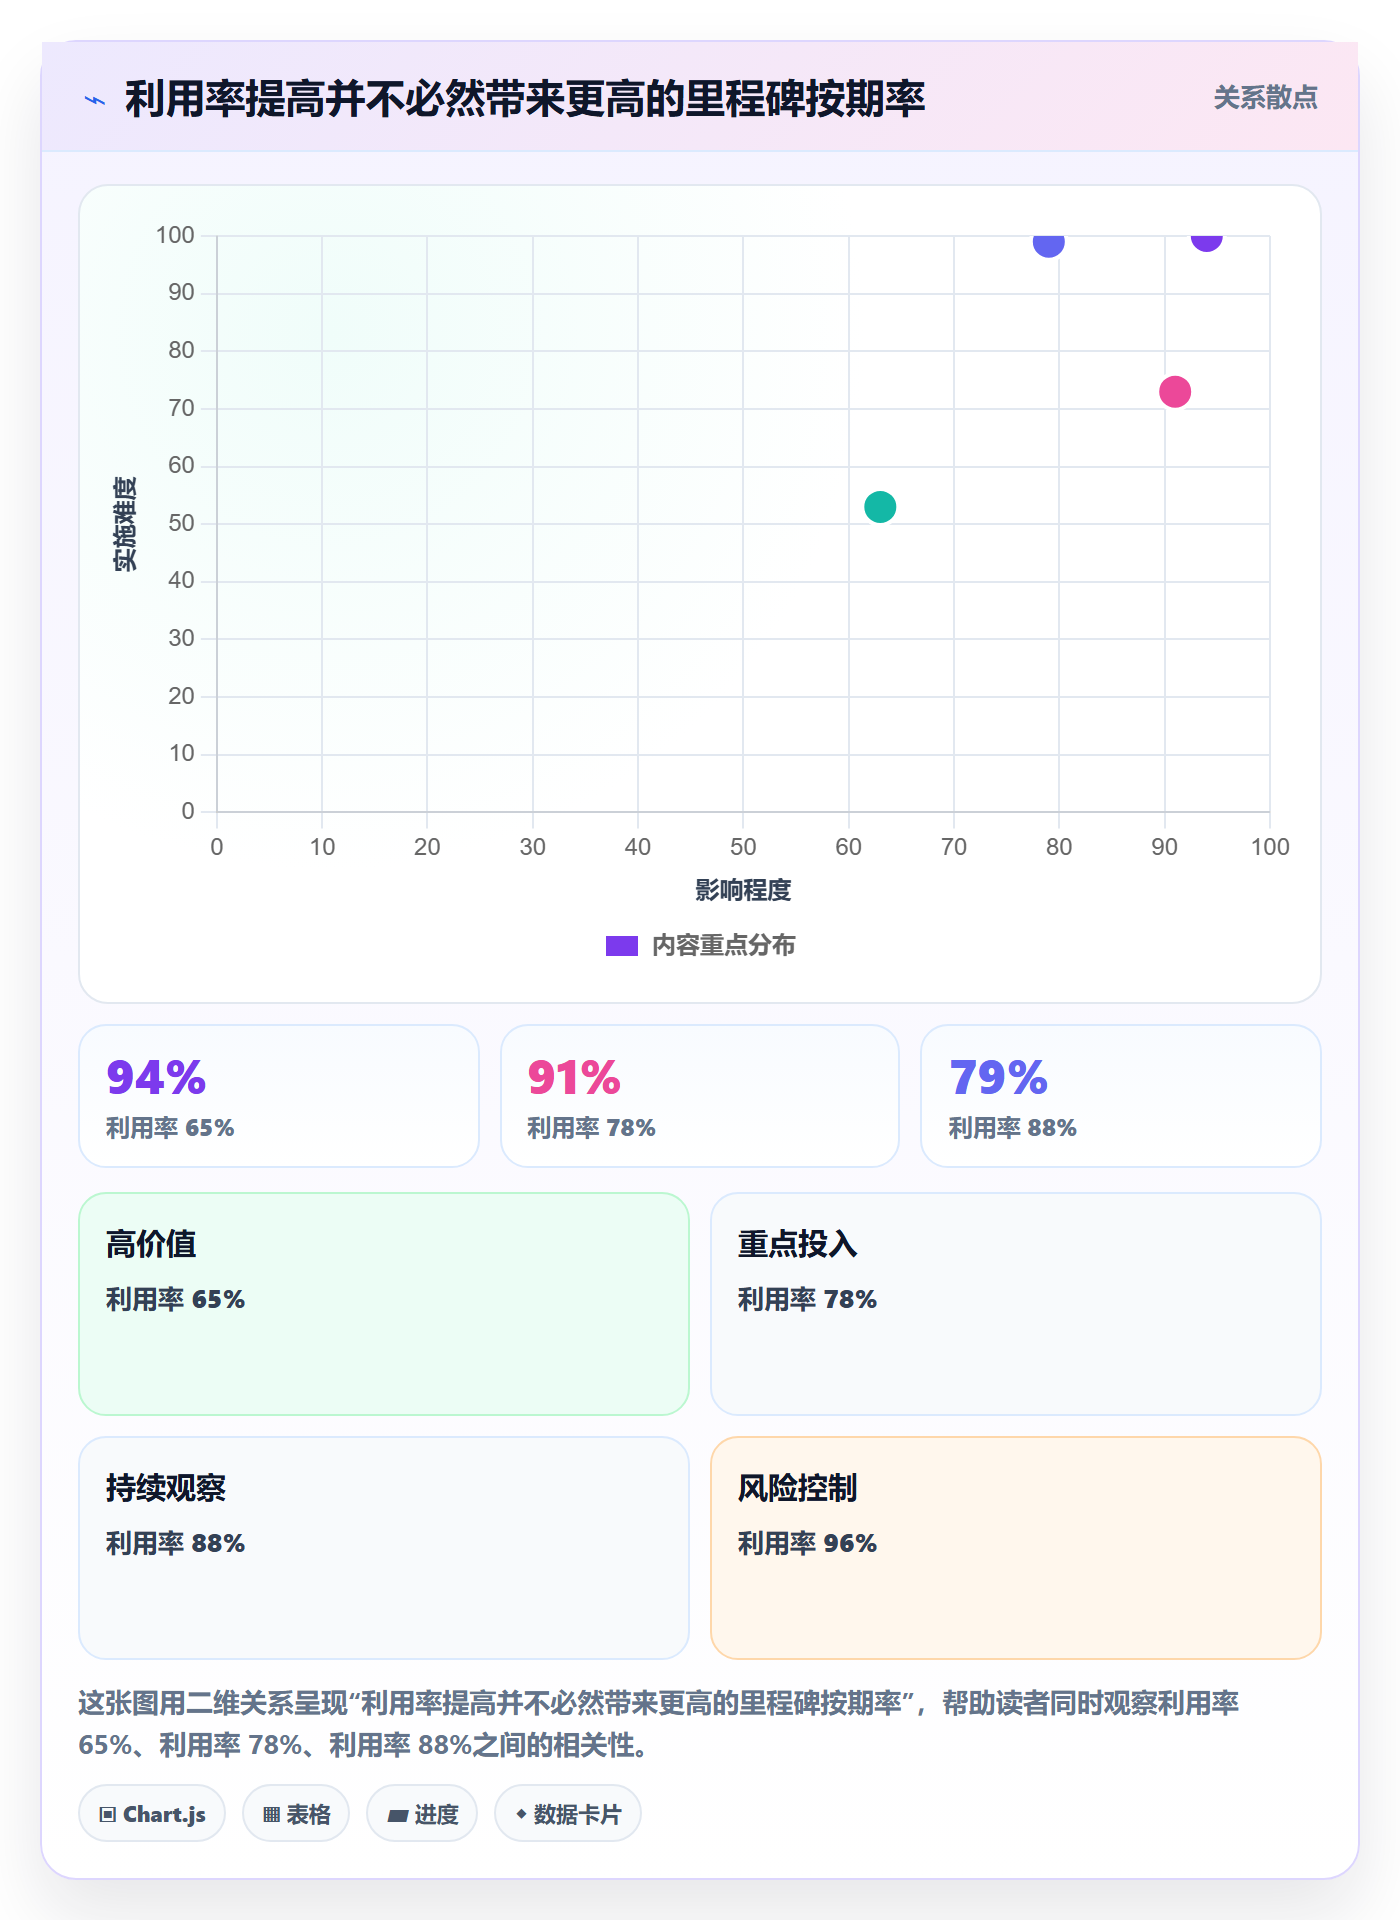This screenshot has height=1920, width=1400.
Task: Click the Chart.js tag chip
Action: [152, 1814]
